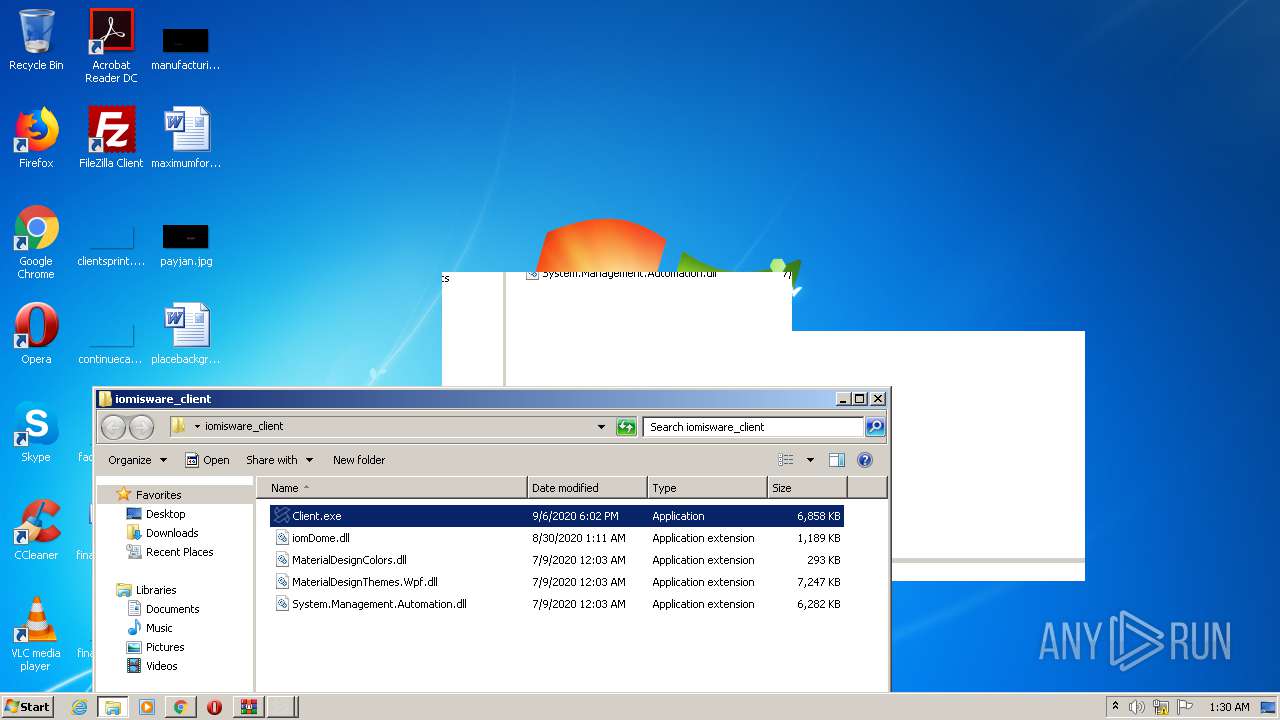Select the placebackgr Word document icon
This screenshot has width=1280, height=720.
pos(186,334)
